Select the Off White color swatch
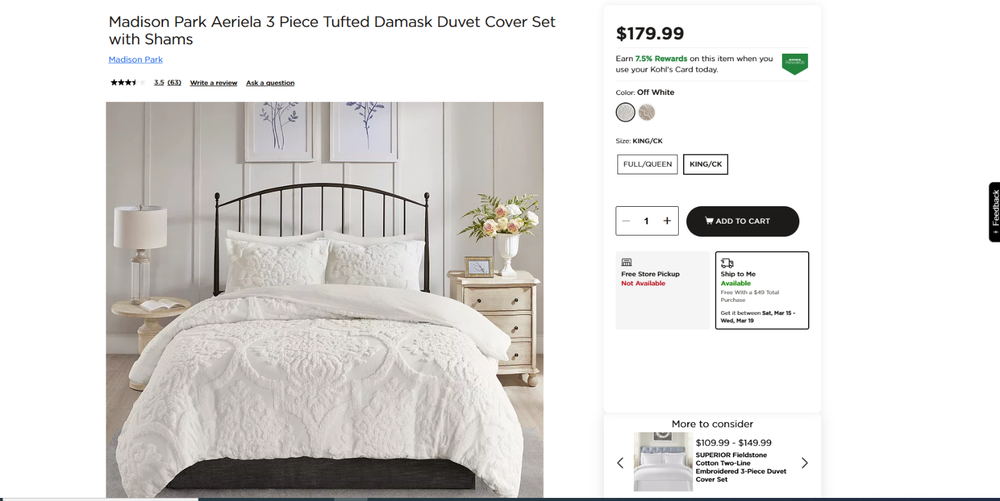The width and height of the screenshot is (1000, 501). click(x=626, y=112)
